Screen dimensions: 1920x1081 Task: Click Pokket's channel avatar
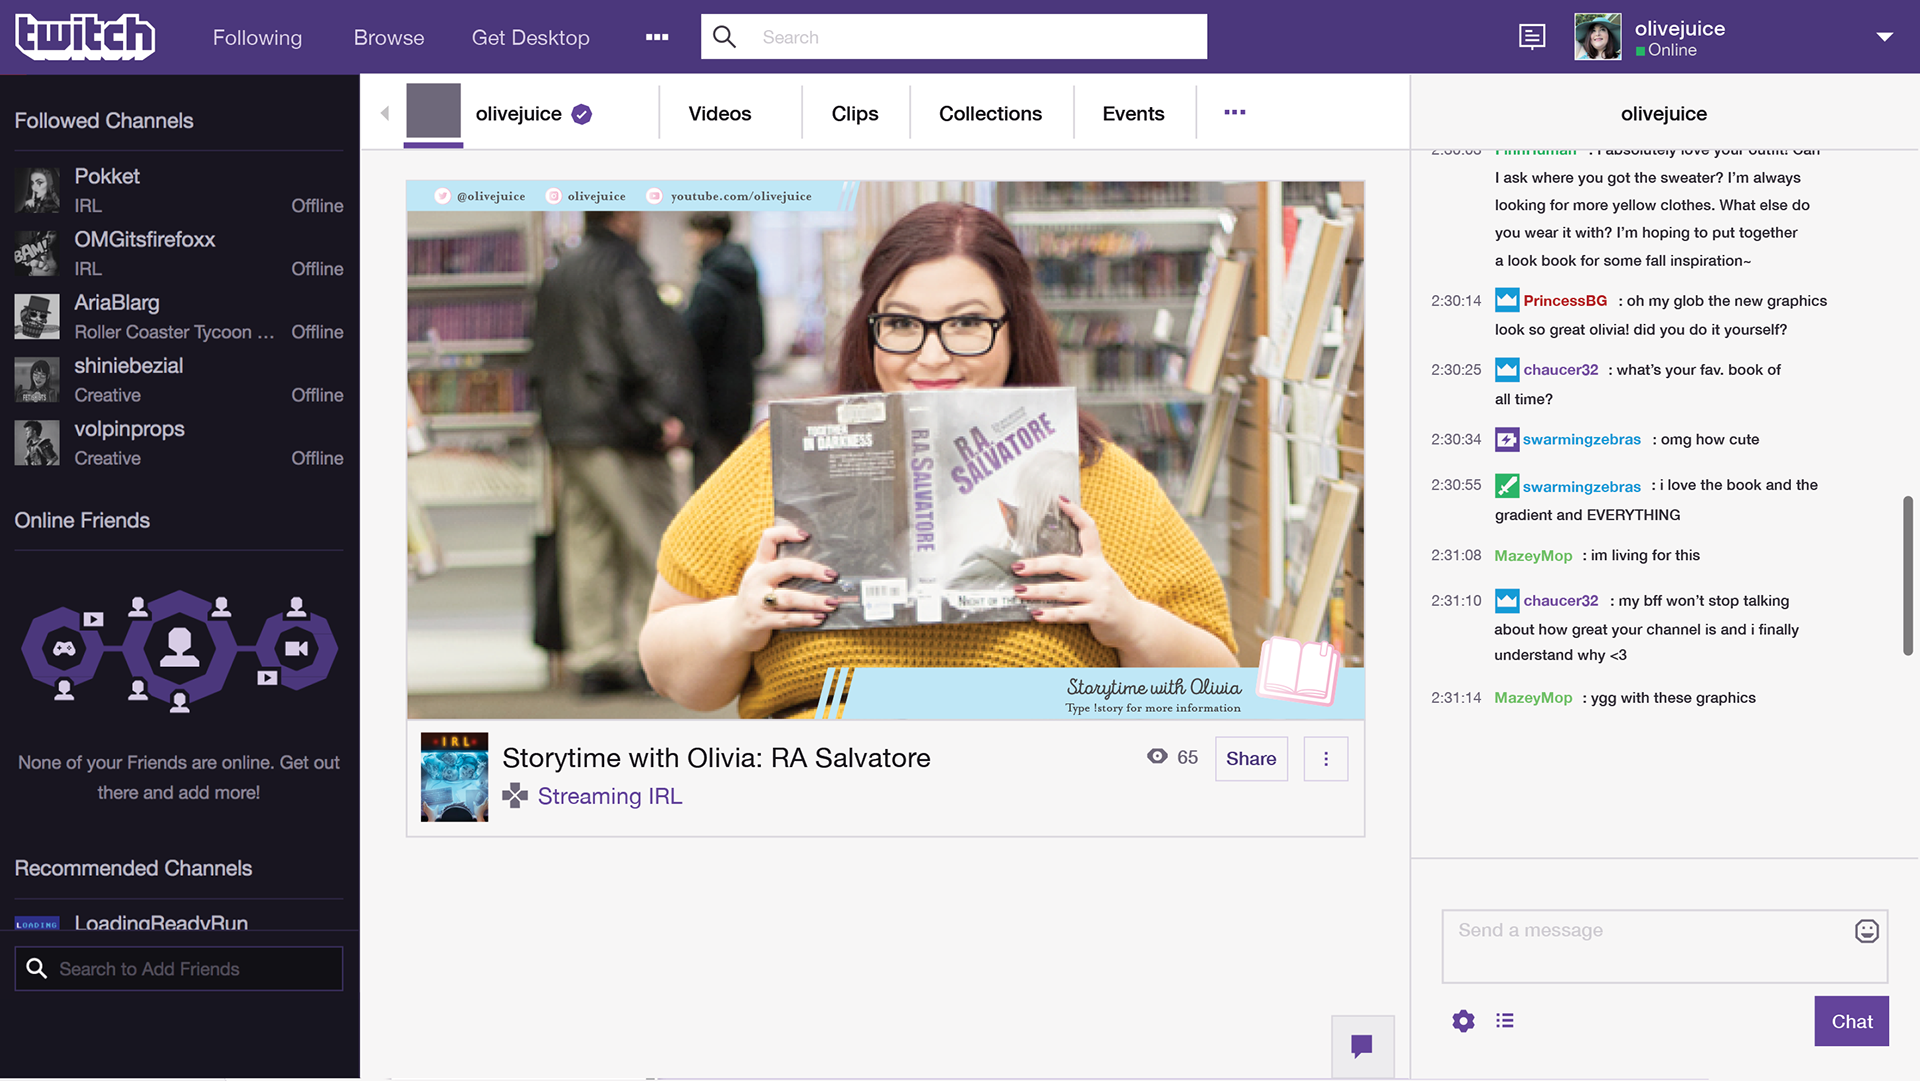37,190
